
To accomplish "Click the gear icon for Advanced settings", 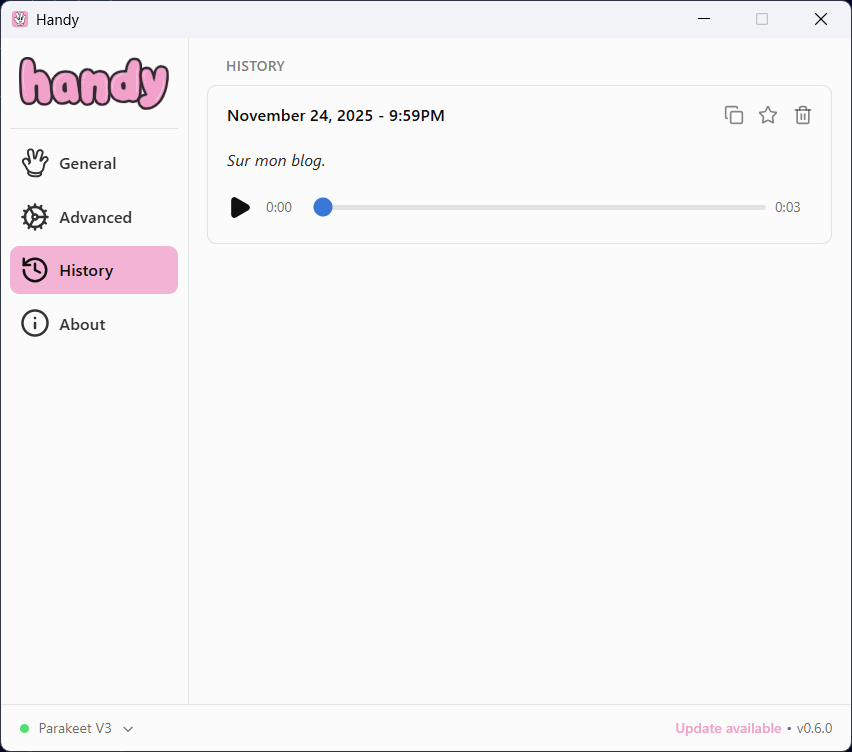I will (x=35, y=217).
